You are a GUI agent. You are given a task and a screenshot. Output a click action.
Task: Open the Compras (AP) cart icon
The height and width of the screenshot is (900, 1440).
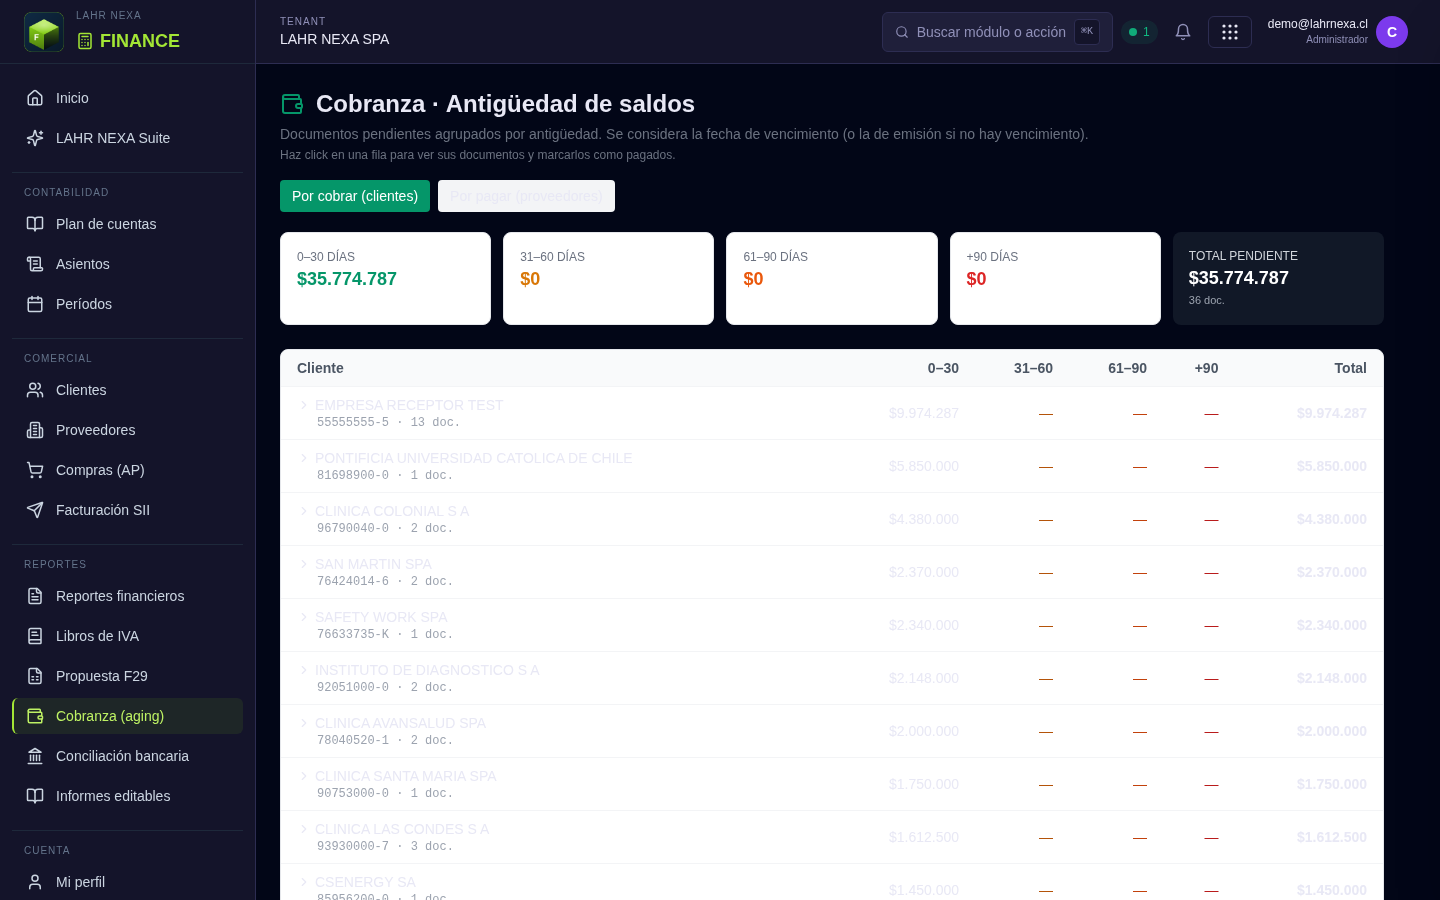[x=35, y=470]
